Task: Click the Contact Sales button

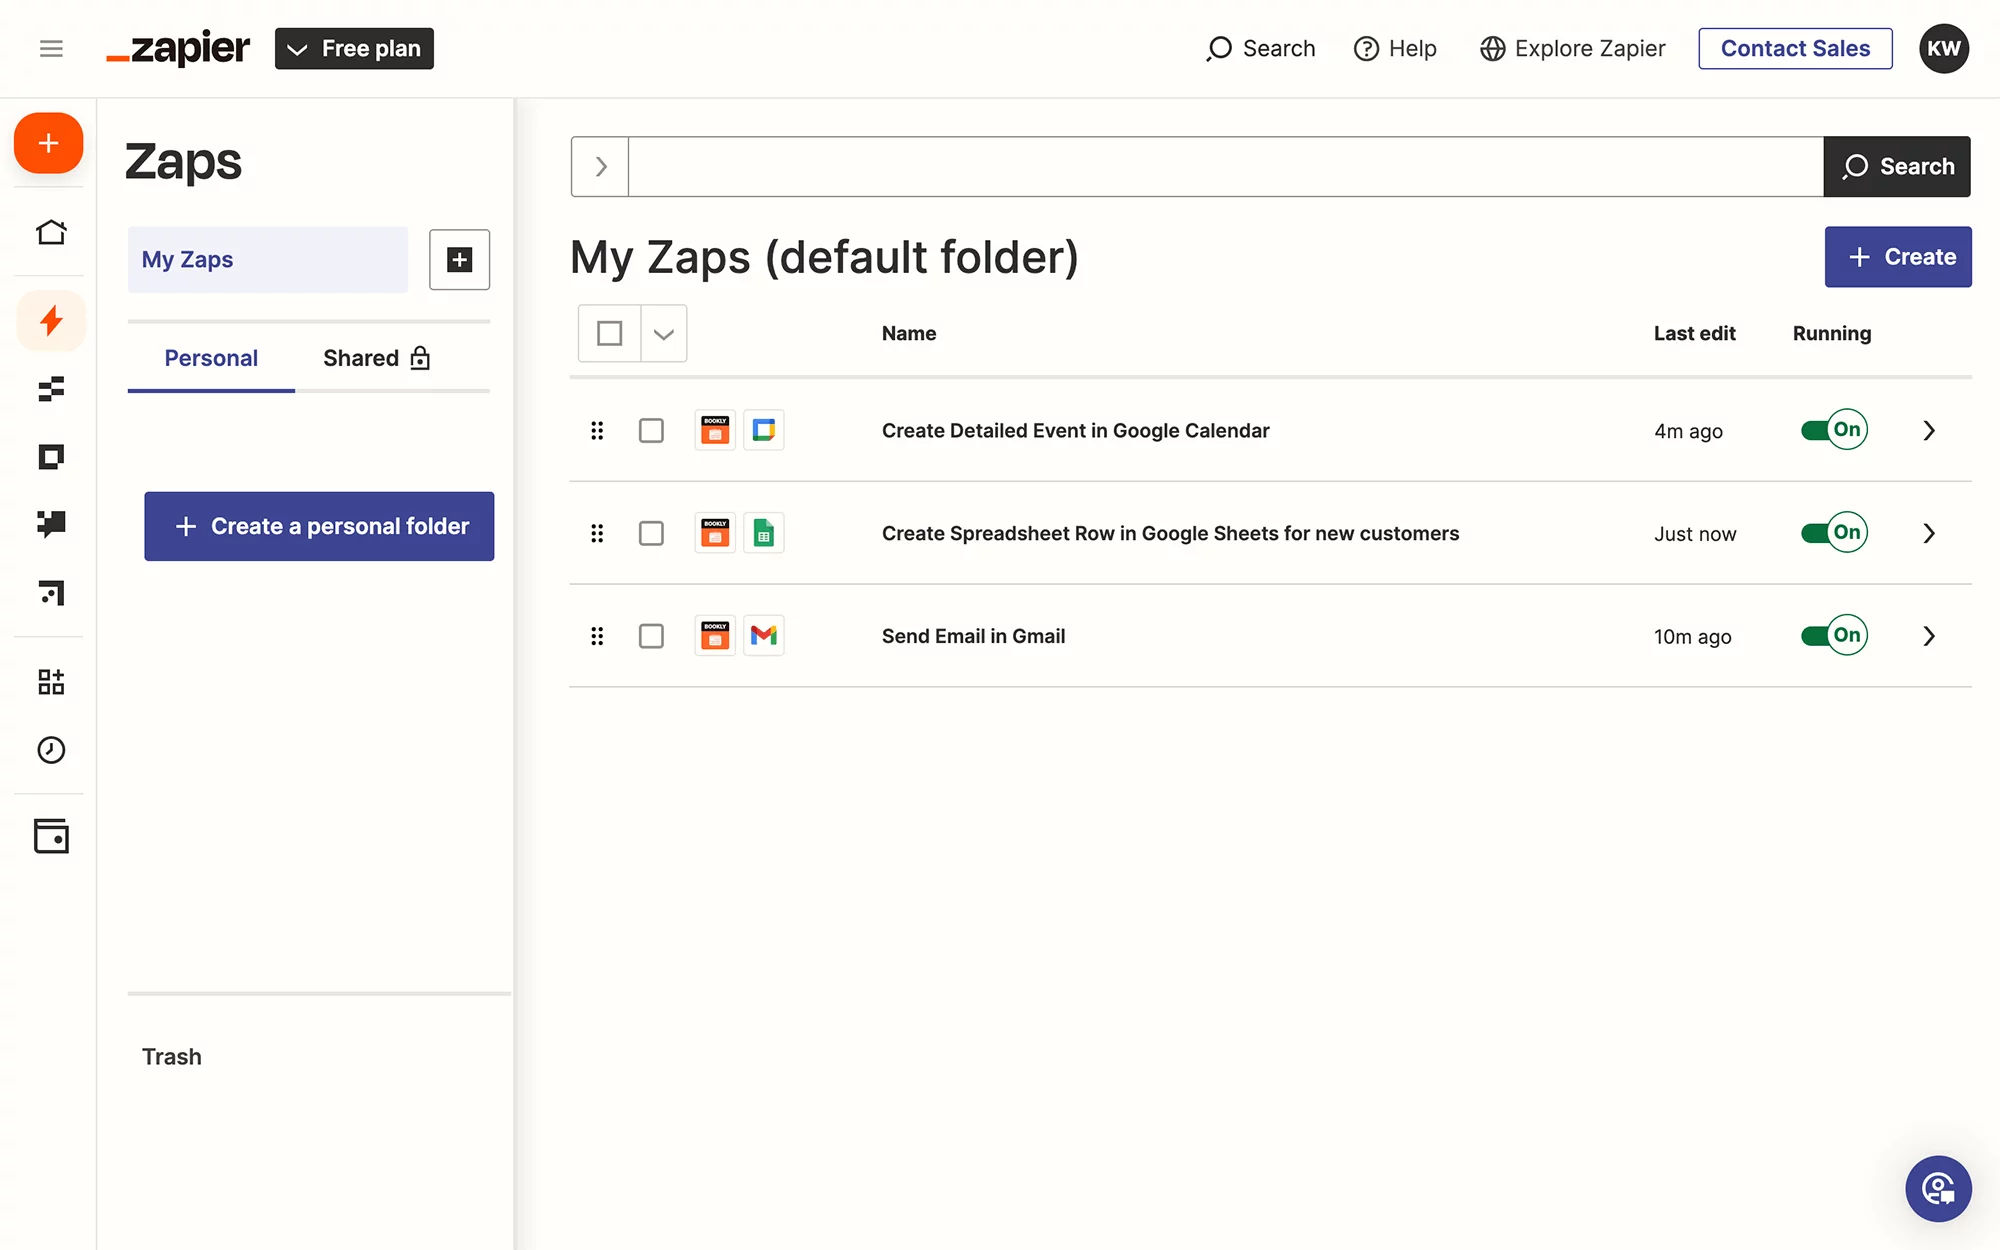Action: click(x=1795, y=48)
